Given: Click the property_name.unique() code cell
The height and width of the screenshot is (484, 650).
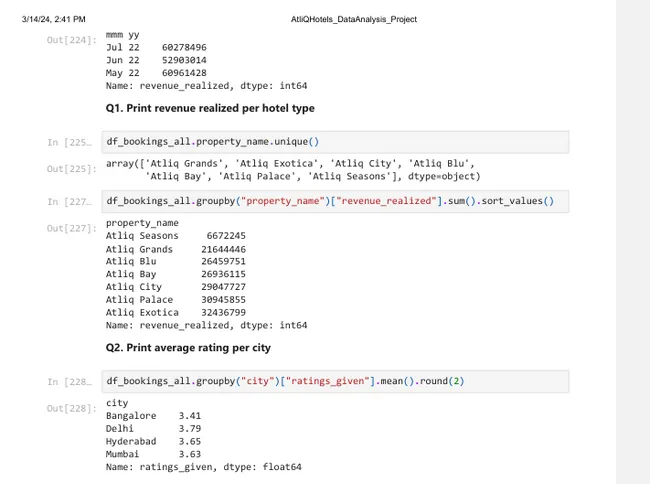Looking at the screenshot, I should click(x=335, y=142).
